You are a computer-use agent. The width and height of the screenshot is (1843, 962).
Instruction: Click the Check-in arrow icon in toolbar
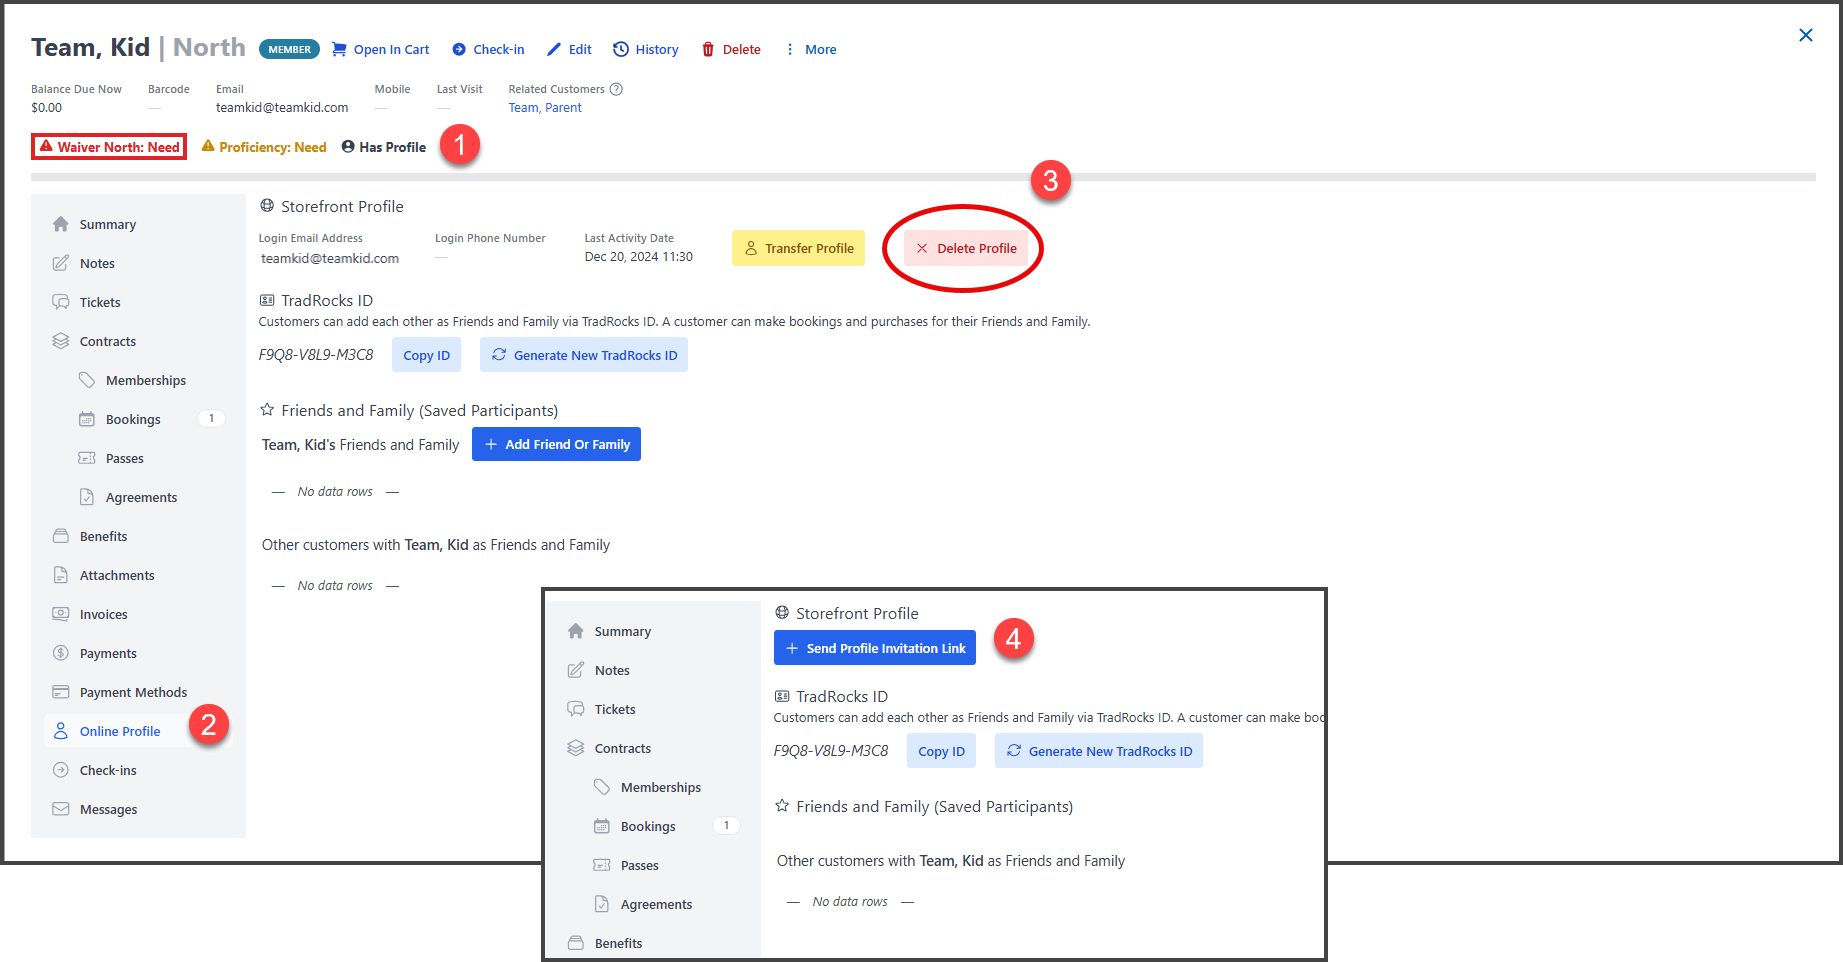(x=459, y=49)
